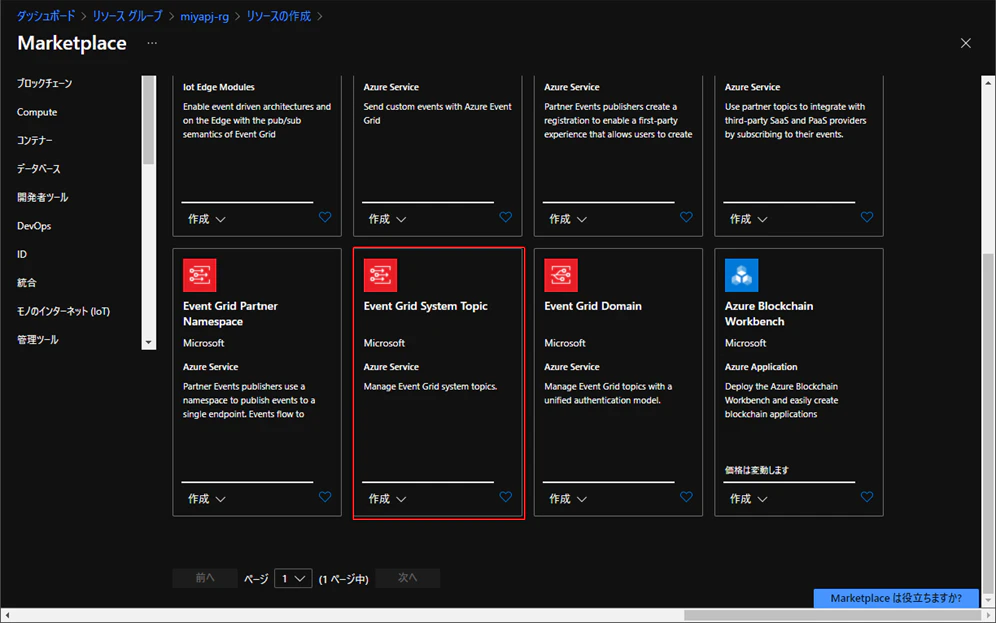Screen dimensions: 996x623
Task: Open 作成 dropdown on partner topics card
Action: click(748, 219)
